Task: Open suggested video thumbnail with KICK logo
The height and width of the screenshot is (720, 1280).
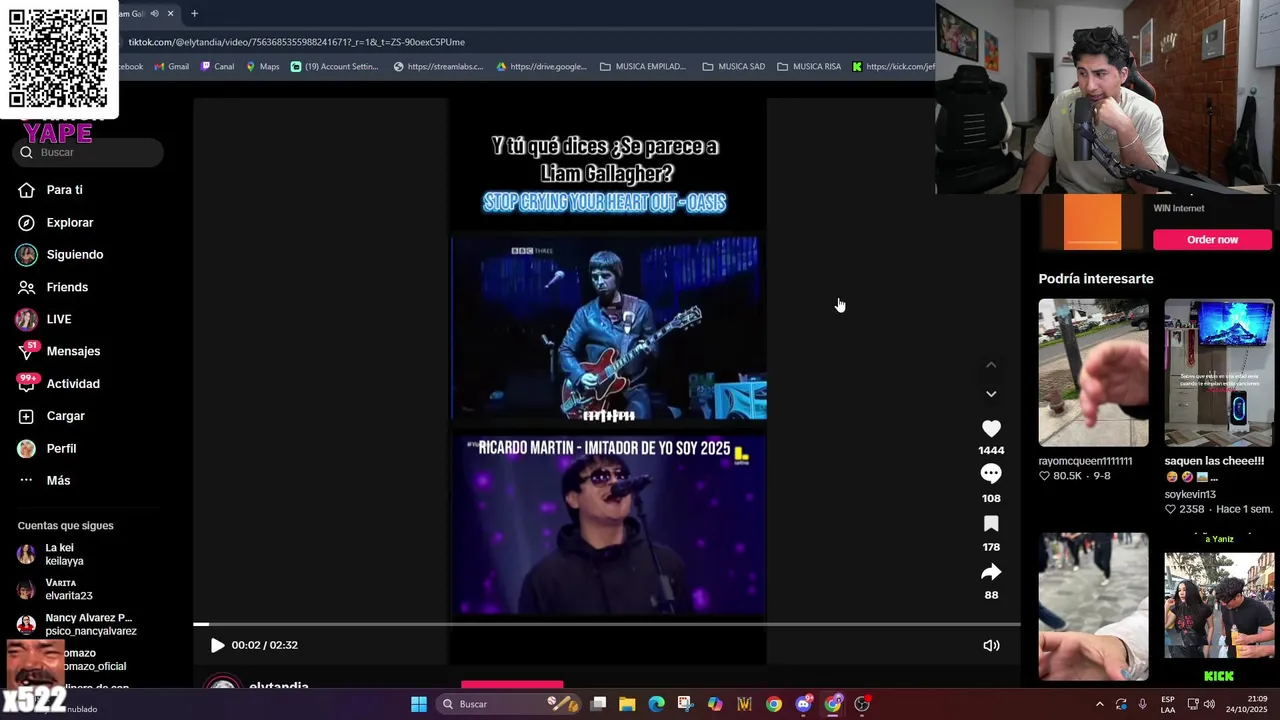Action: (1219, 606)
